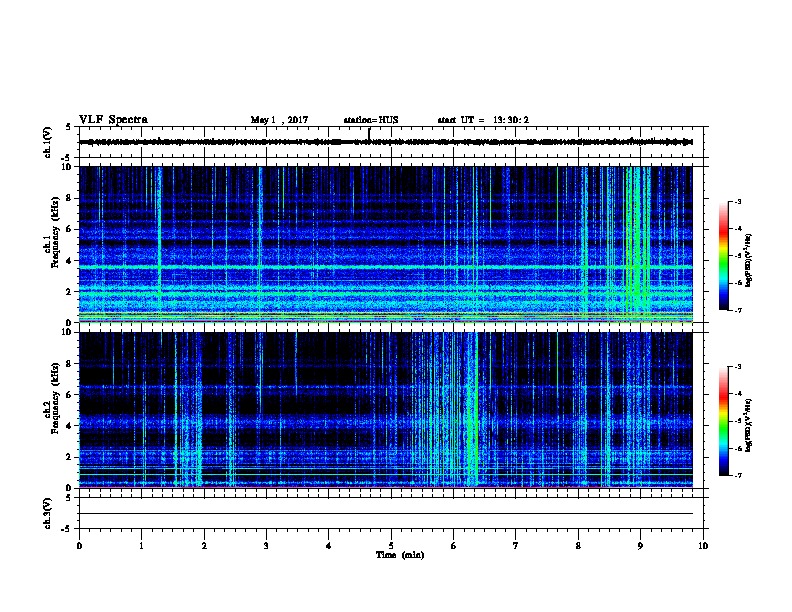Click the 'start UT = 13:30: 2' label
Image resolution: width=792 pixels, height=612 pixels.
click(x=483, y=120)
